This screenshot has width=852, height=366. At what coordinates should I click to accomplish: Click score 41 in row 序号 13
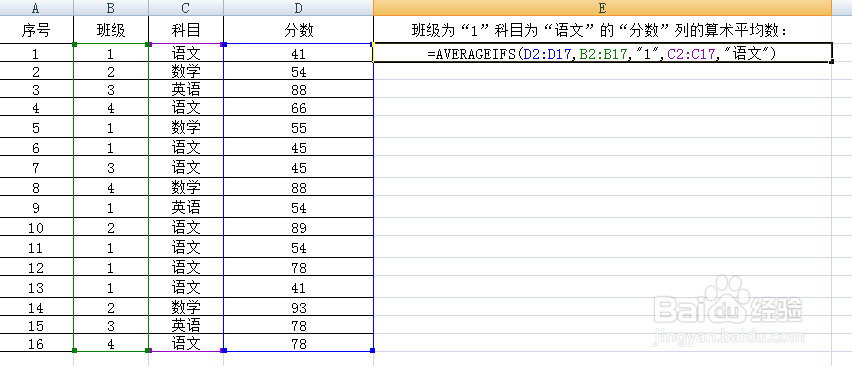point(298,288)
